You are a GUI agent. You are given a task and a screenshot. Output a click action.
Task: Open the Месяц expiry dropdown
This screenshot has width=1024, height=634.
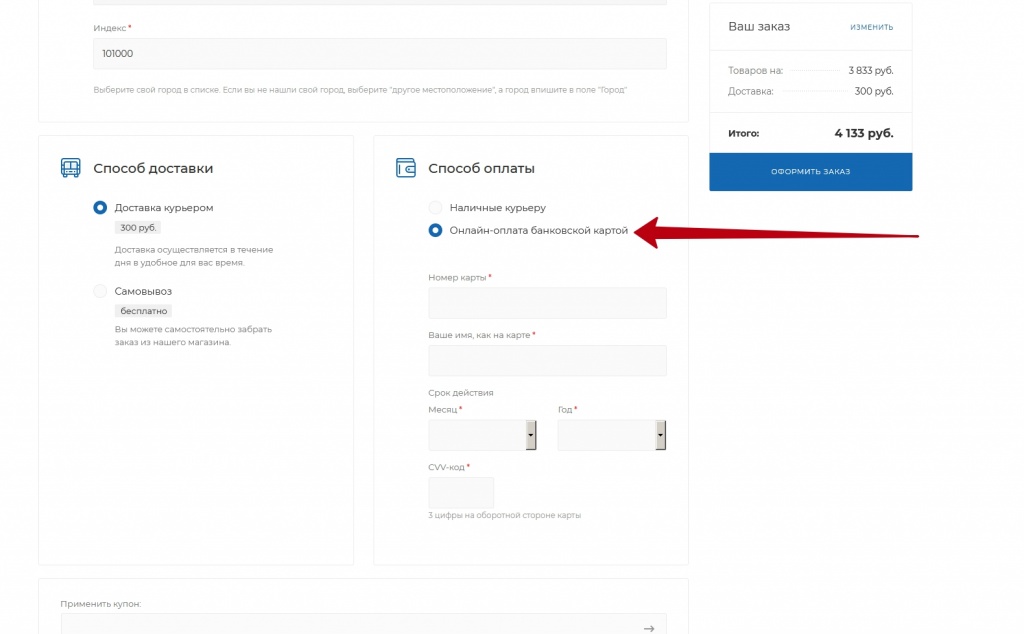pyautogui.click(x=482, y=435)
